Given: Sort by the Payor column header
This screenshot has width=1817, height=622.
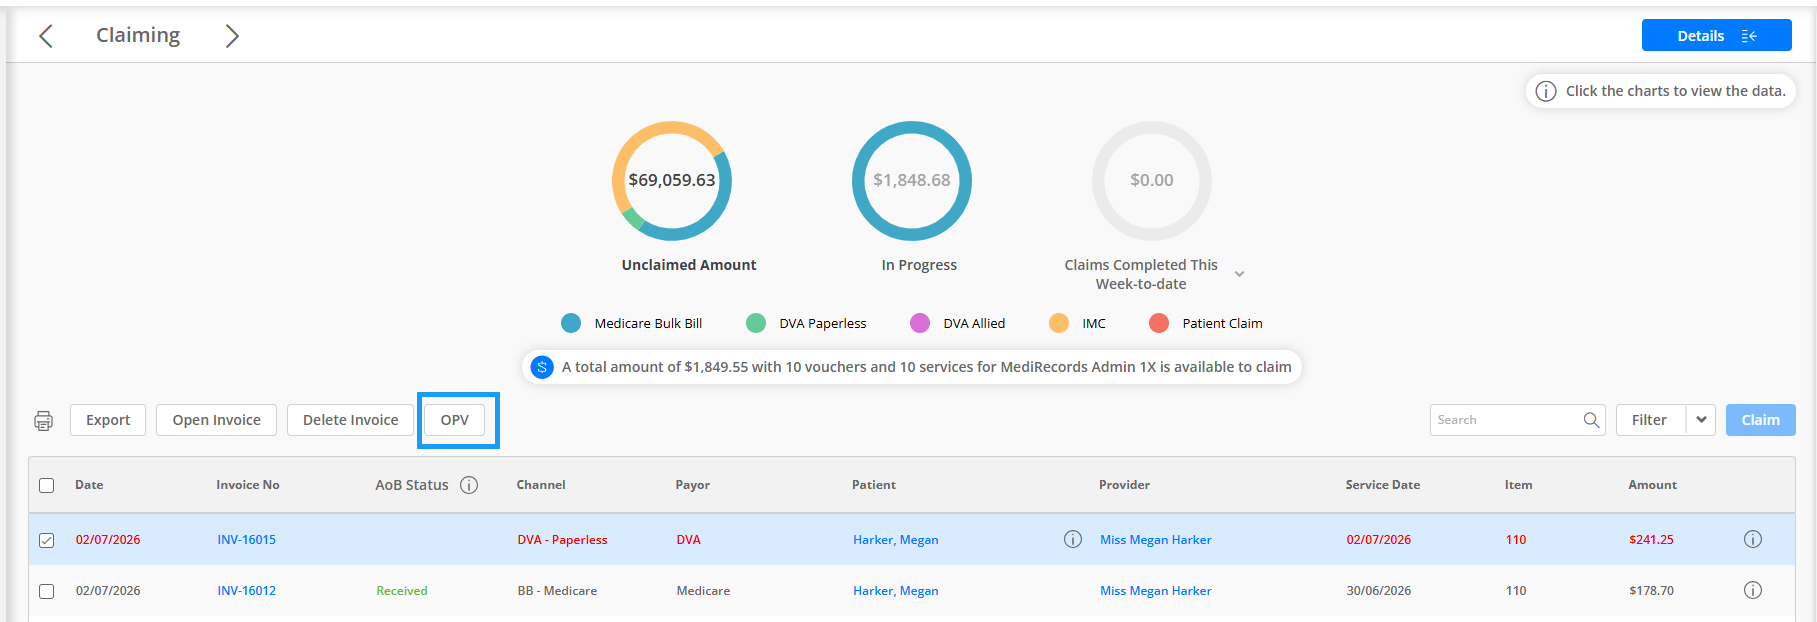Looking at the screenshot, I should (x=693, y=485).
